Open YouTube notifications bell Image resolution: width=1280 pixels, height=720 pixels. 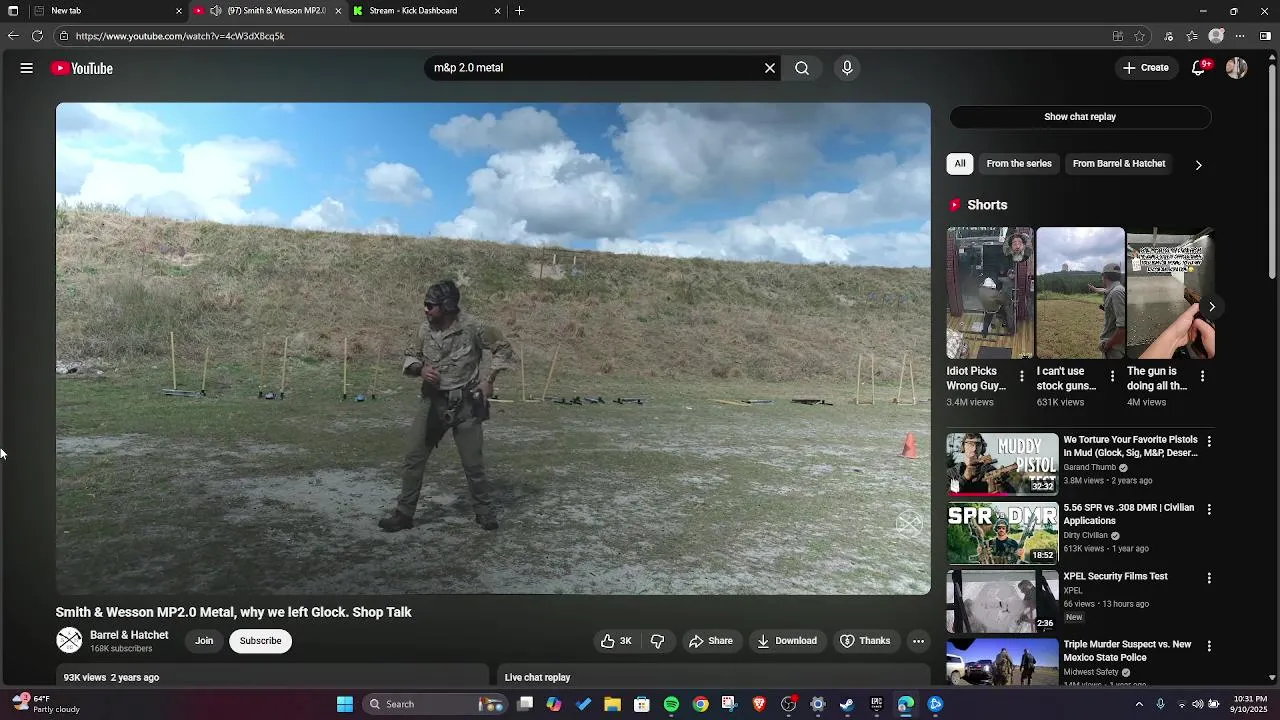1199,68
